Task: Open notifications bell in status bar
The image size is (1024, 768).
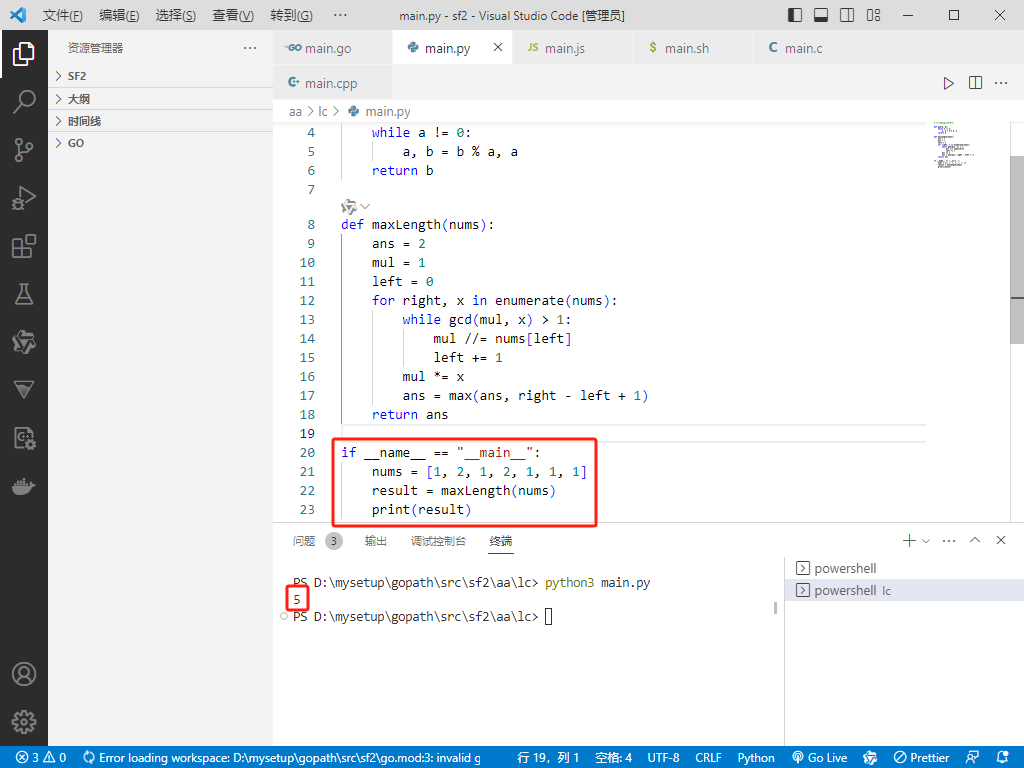Action: tap(1003, 758)
